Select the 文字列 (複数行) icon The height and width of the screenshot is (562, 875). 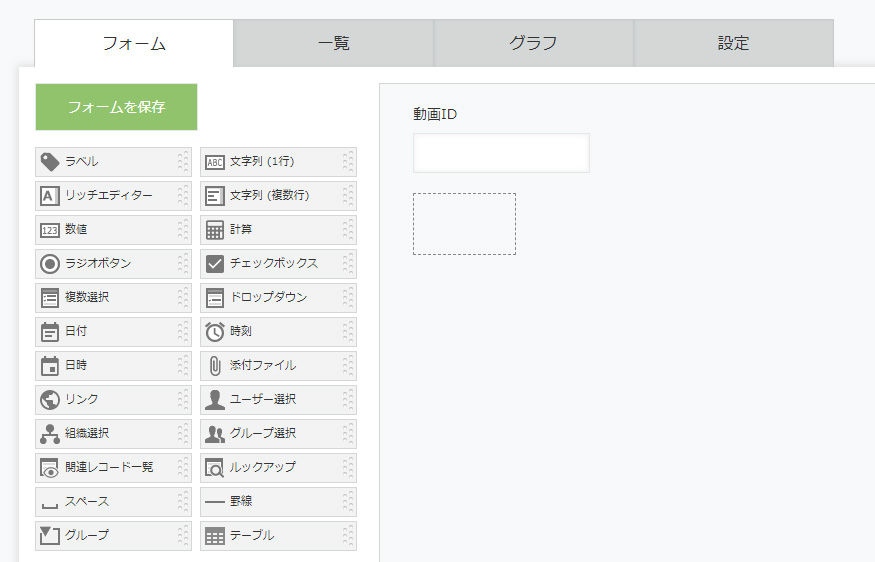point(215,196)
